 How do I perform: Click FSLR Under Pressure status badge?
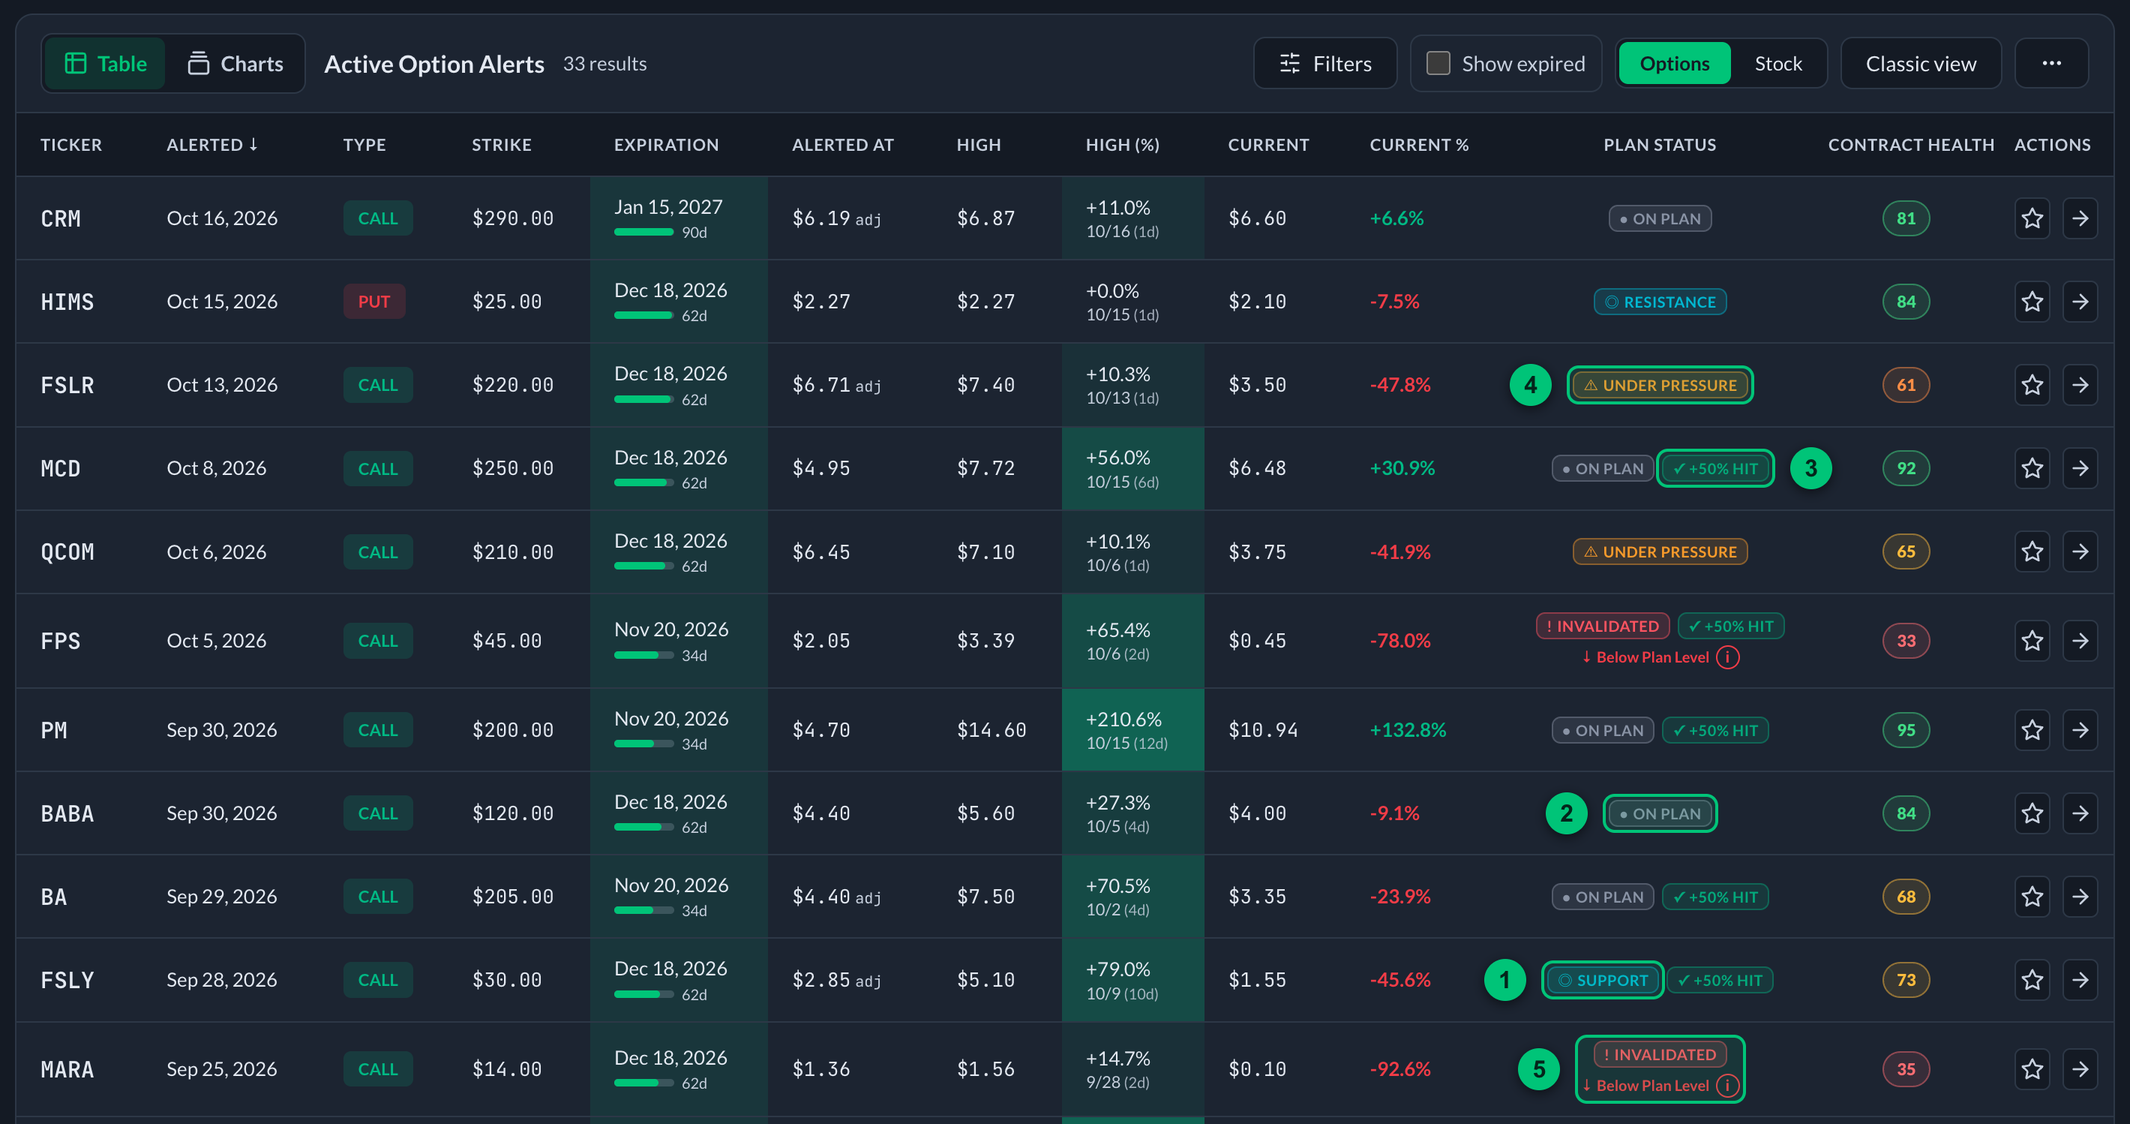tap(1660, 385)
